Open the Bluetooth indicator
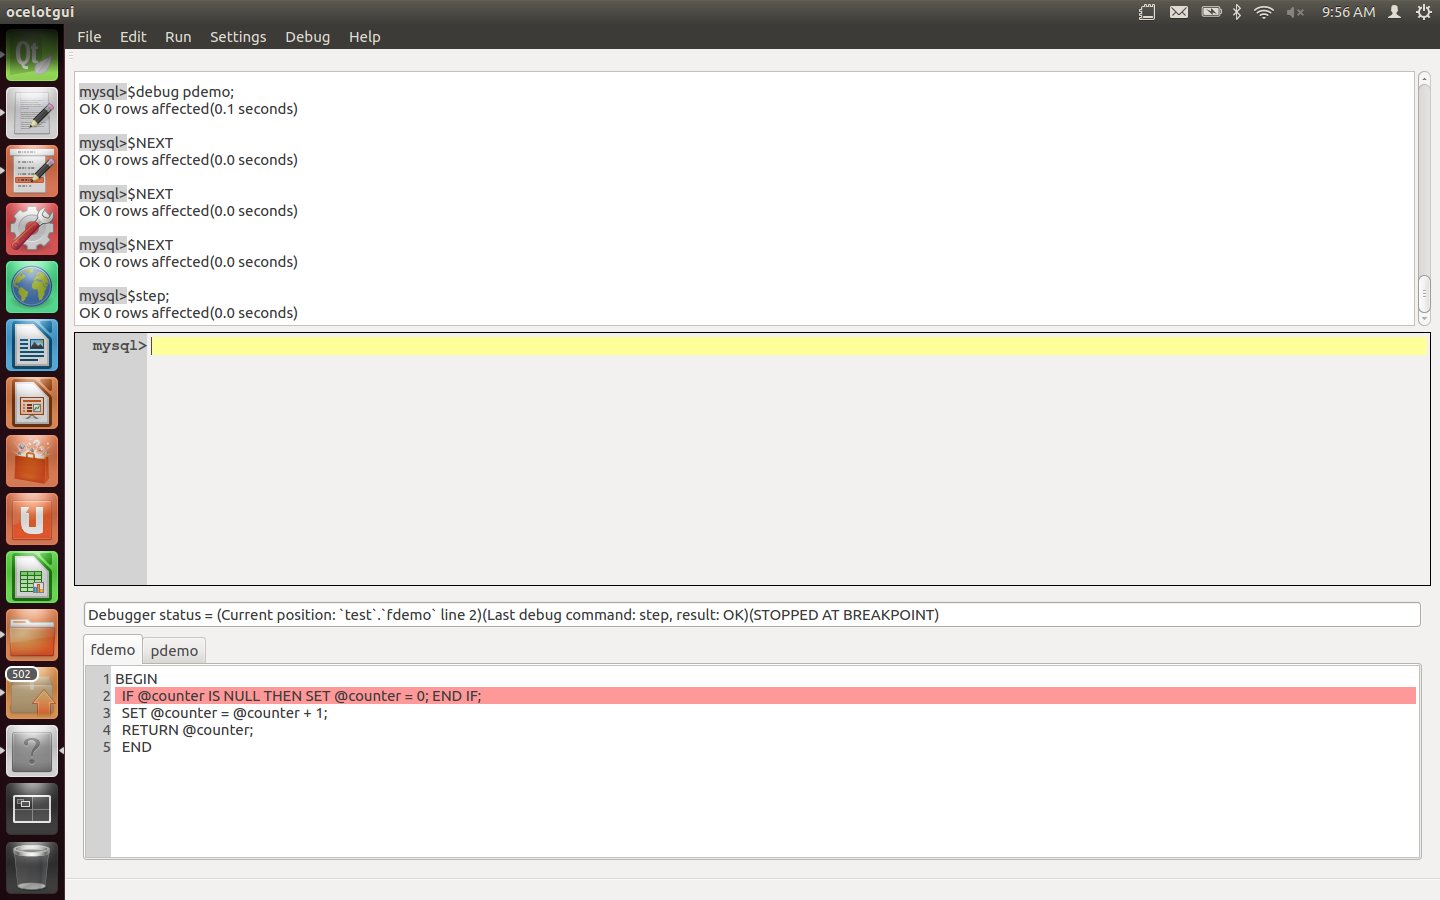1440x900 pixels. click(1237, 12)
